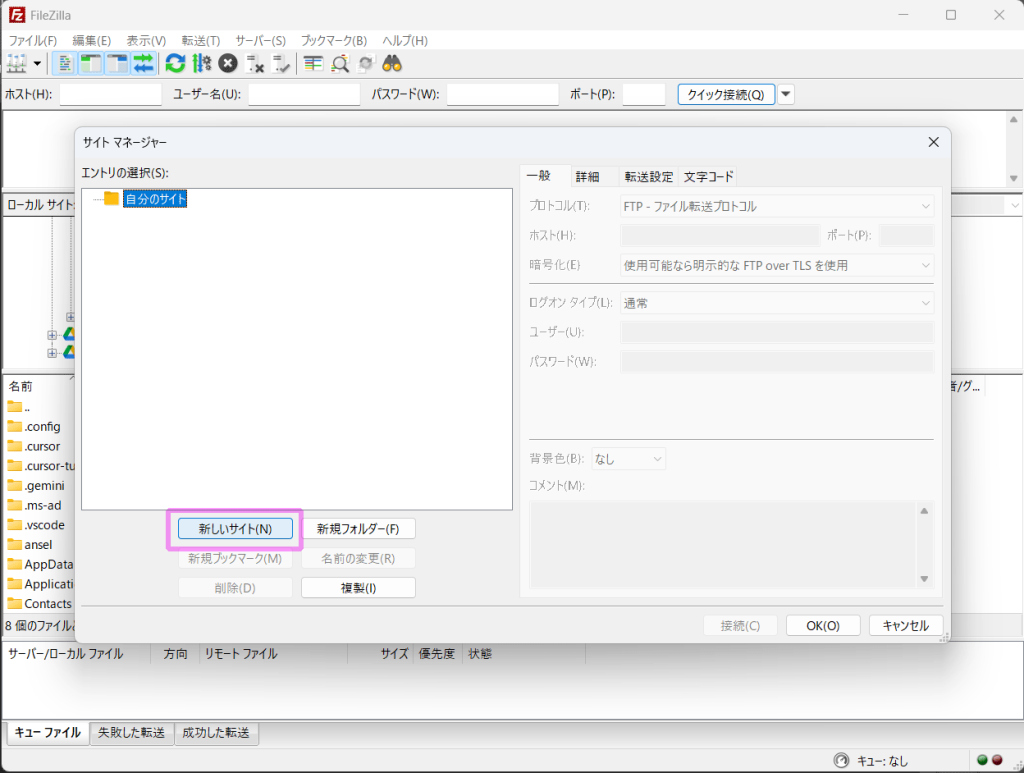Viewport: 1024px width, 773px height.
Task: Click the 優先度 queue column header
Action: point(437,654)
